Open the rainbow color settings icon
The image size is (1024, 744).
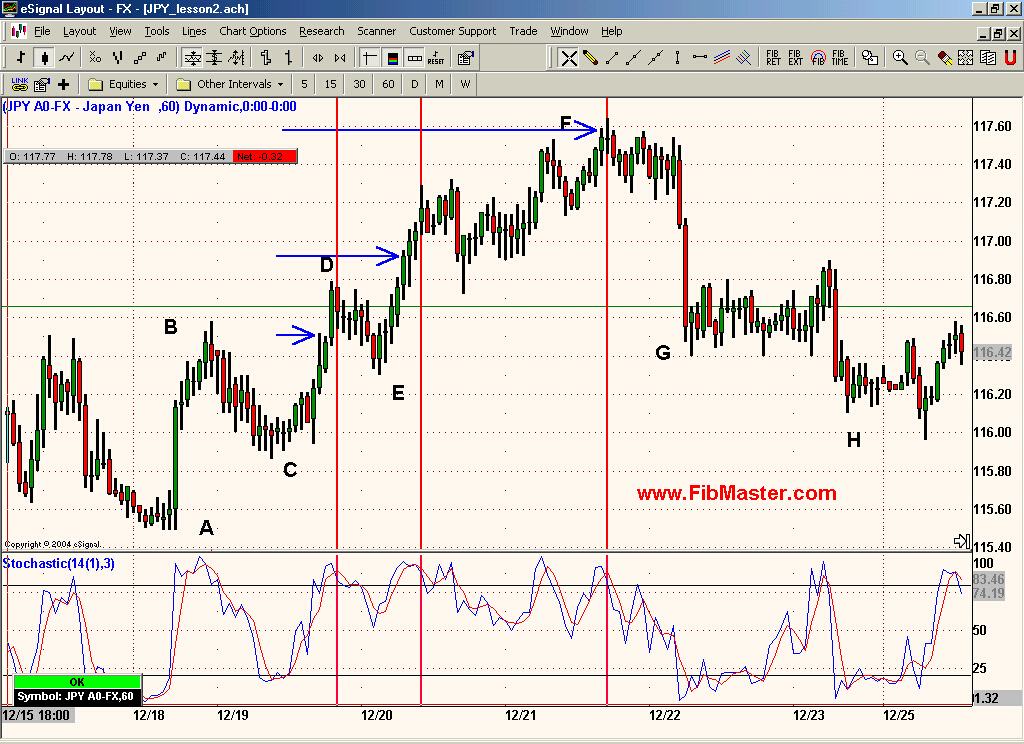point(392,58)
